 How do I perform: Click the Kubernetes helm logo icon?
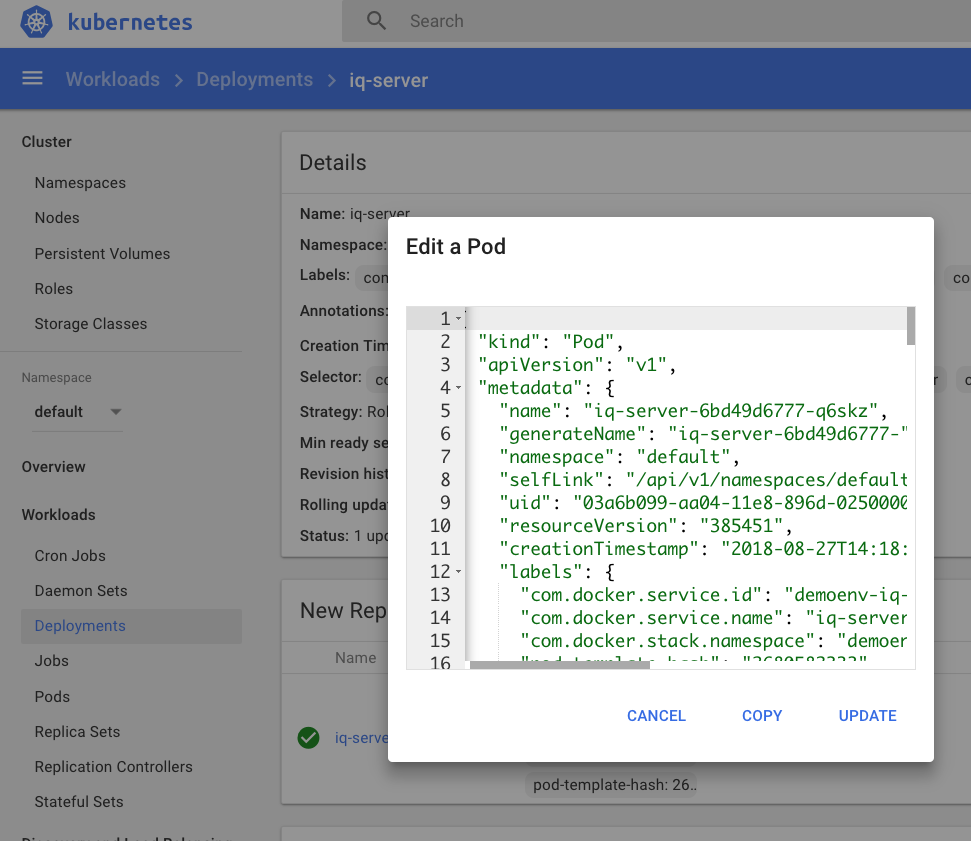pyautogui.click(x=36, y=22)
